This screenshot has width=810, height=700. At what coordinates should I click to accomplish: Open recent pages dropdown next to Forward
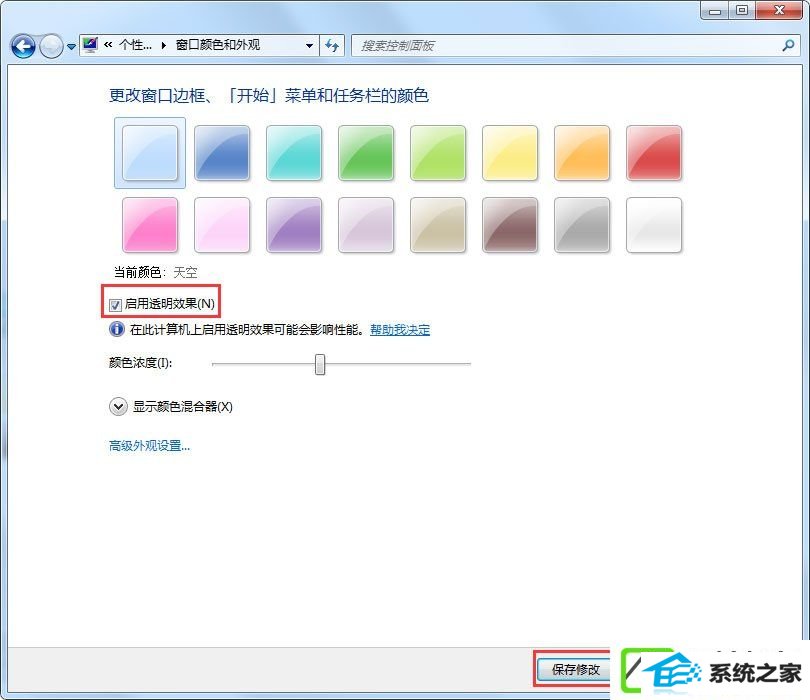click(71, 46)
